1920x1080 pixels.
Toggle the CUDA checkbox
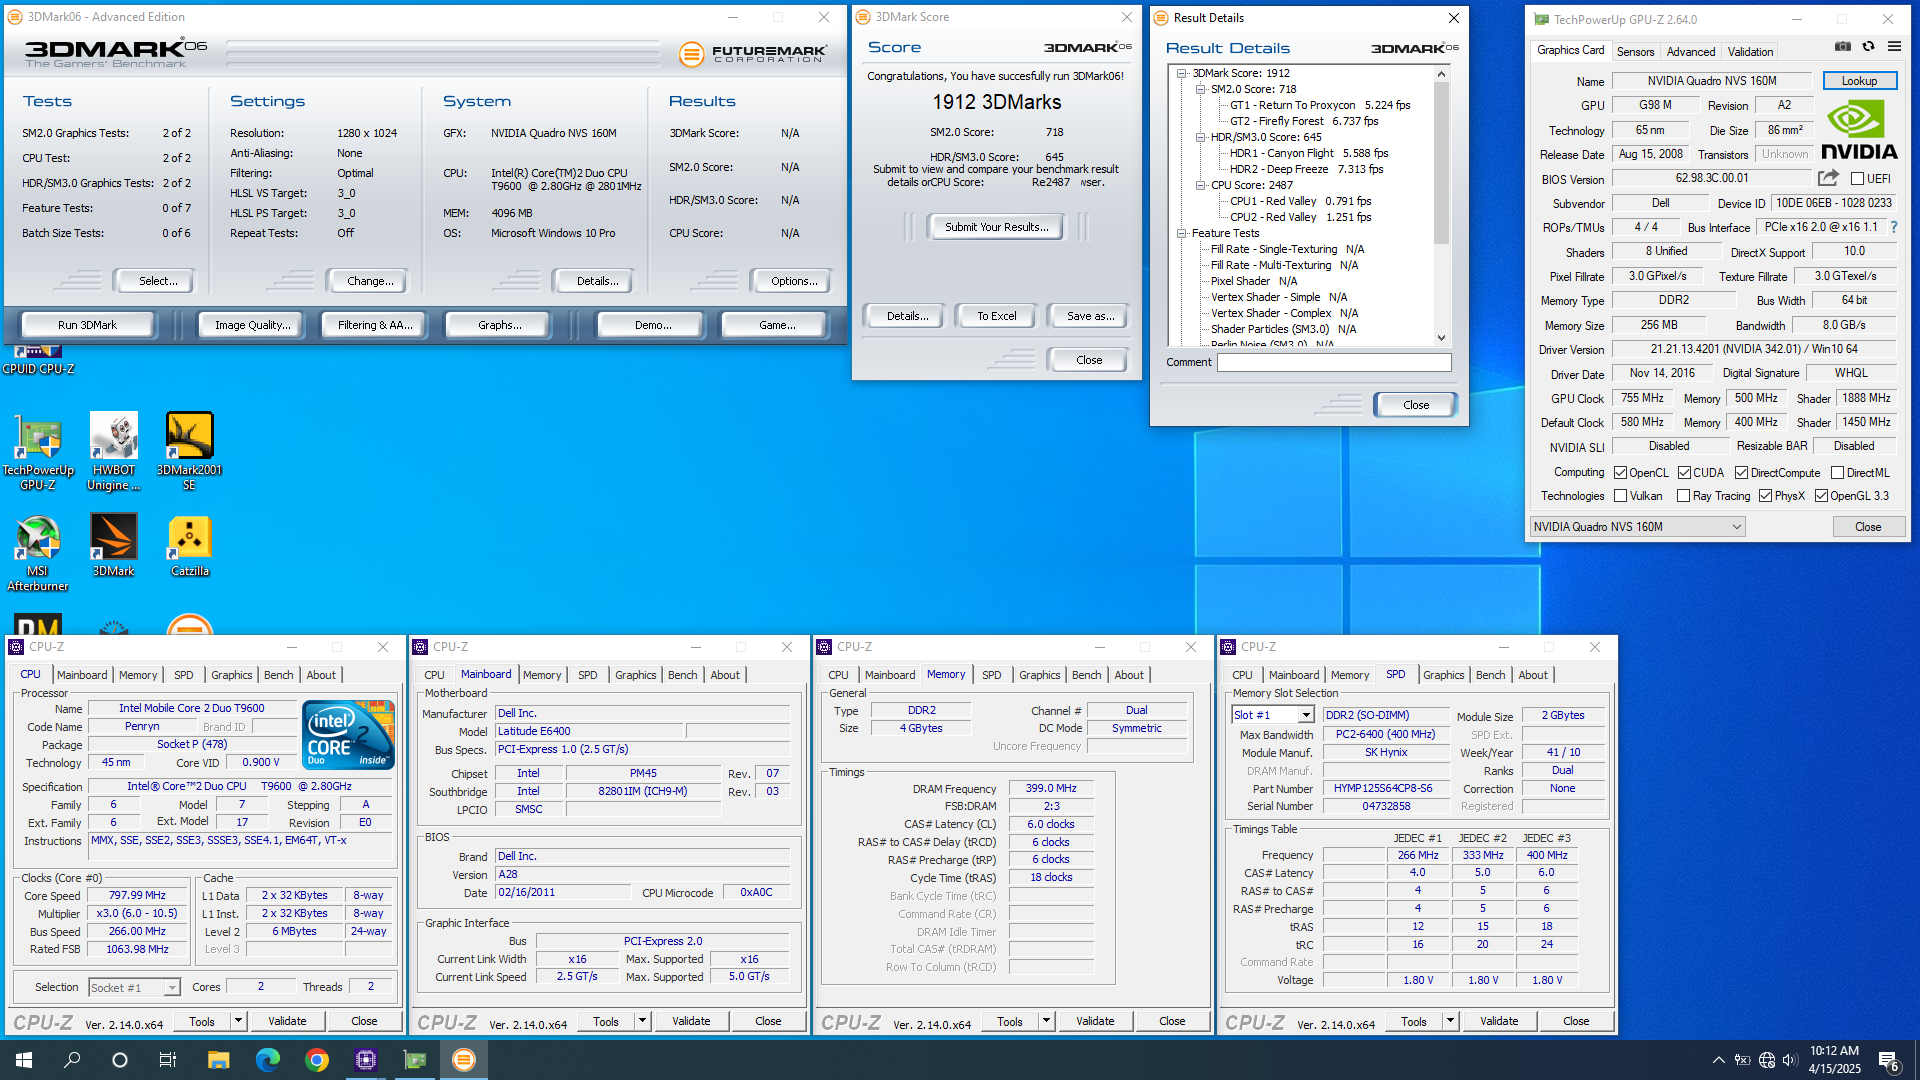[x=1684, y=473]
